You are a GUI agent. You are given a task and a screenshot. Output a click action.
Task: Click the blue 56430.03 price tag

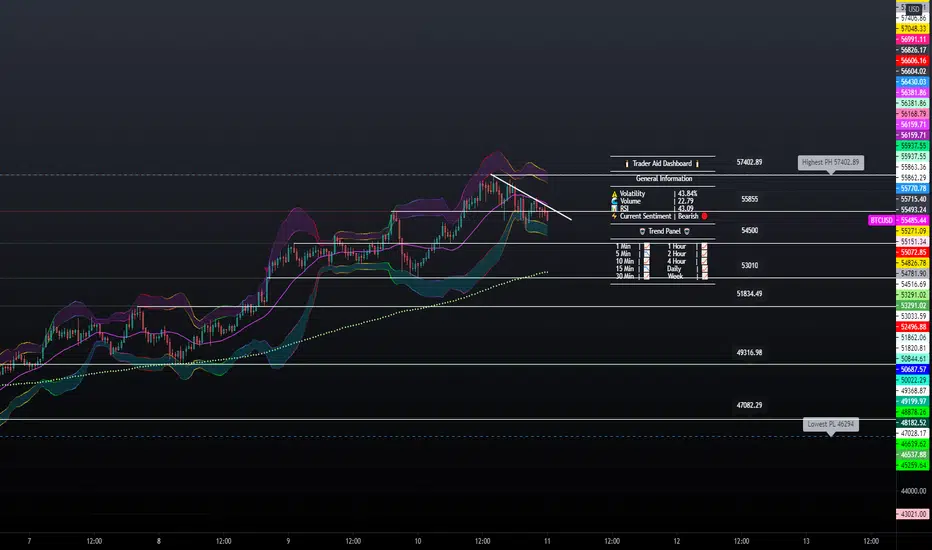click(x=913, y=82)
